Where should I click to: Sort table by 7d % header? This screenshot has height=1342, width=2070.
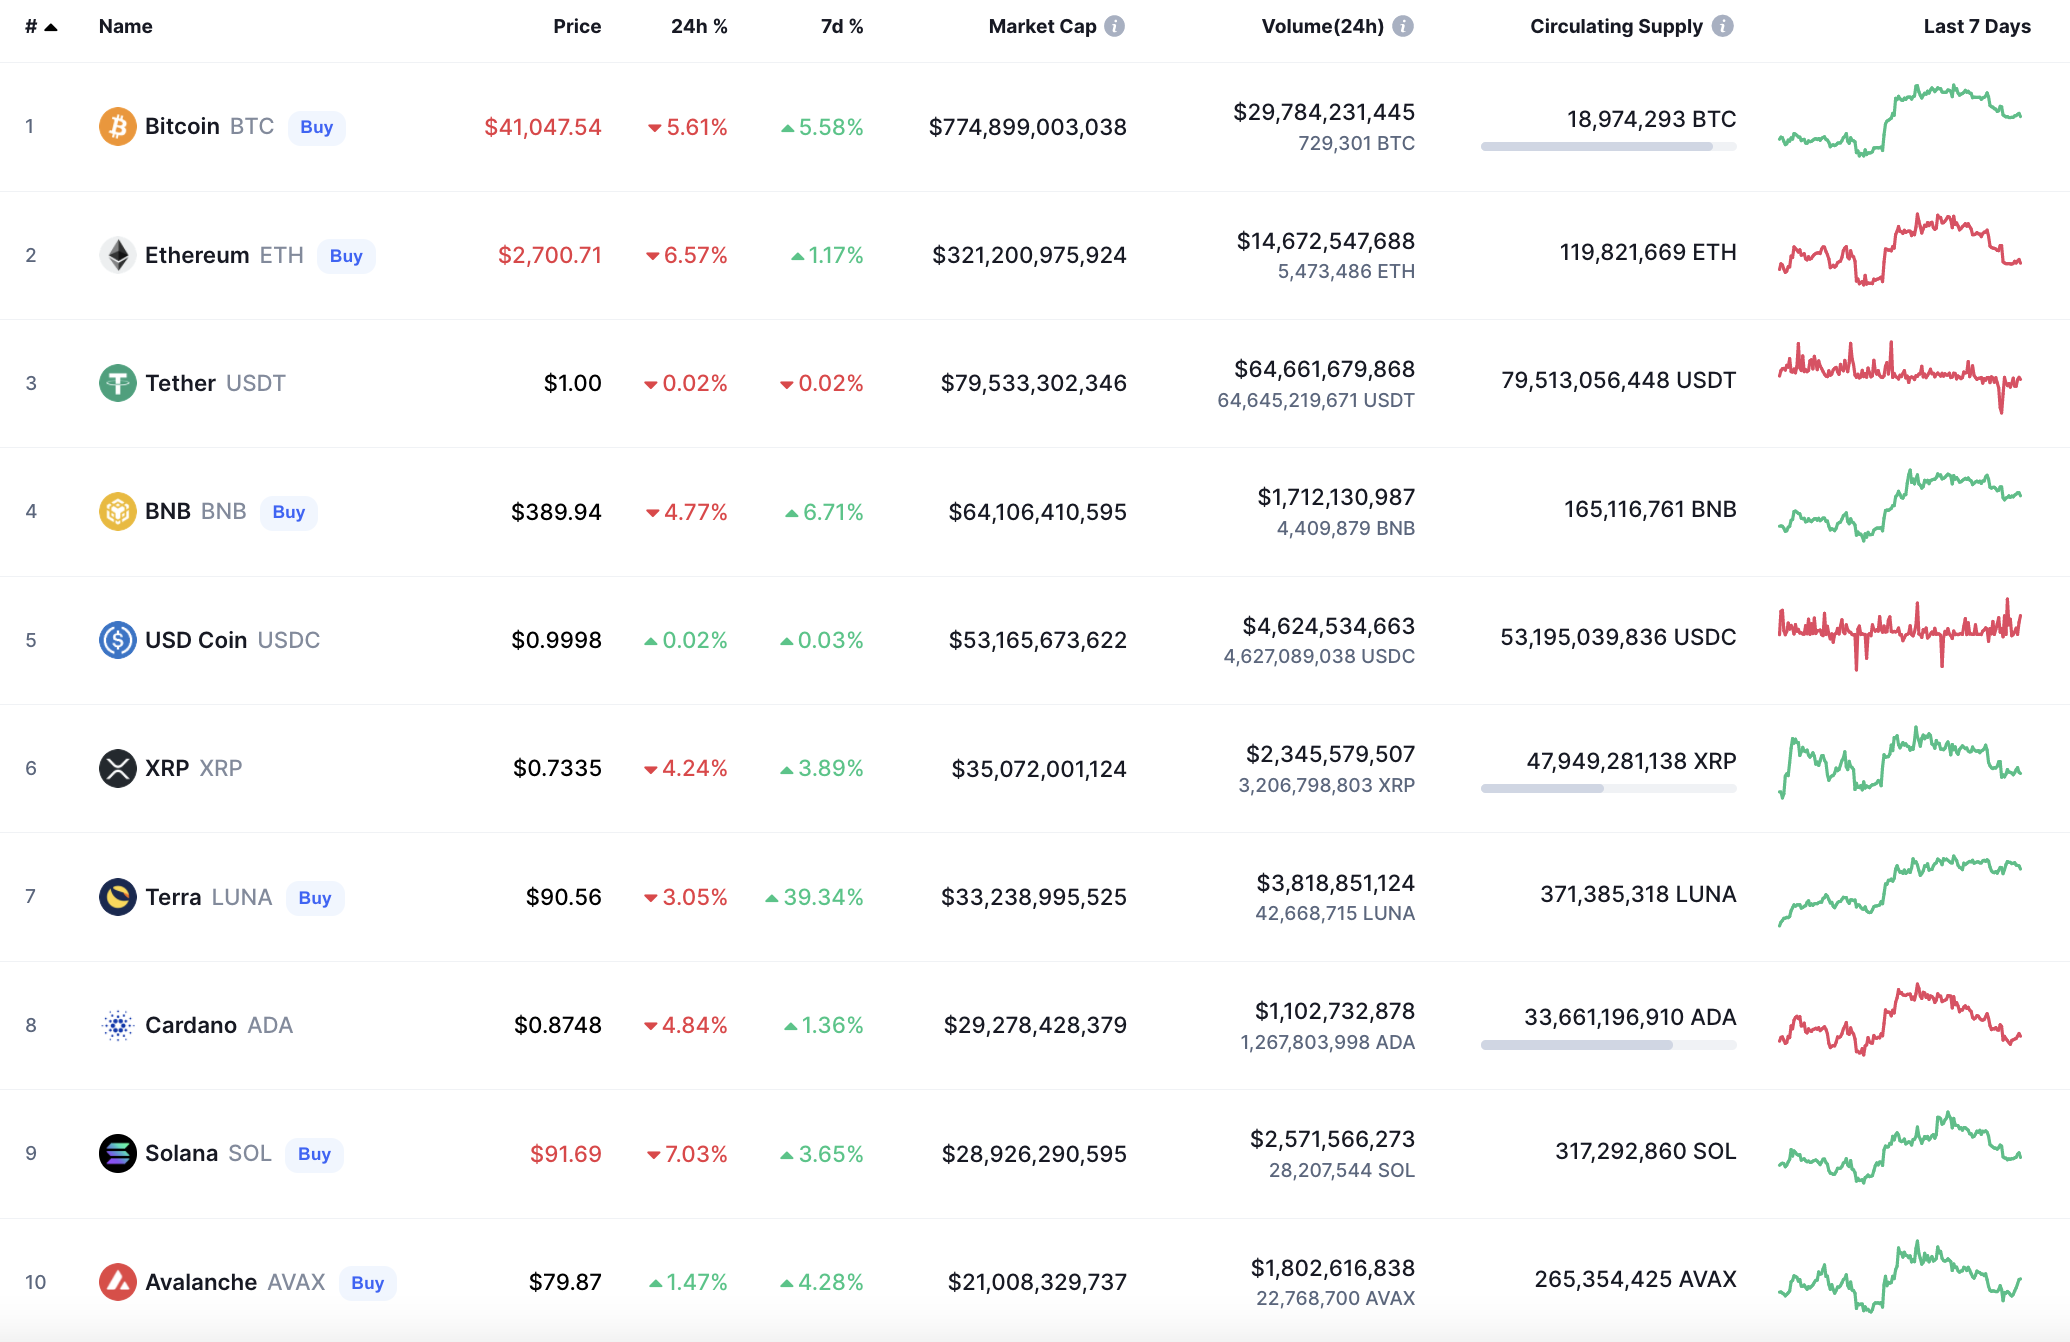point(841,27)
